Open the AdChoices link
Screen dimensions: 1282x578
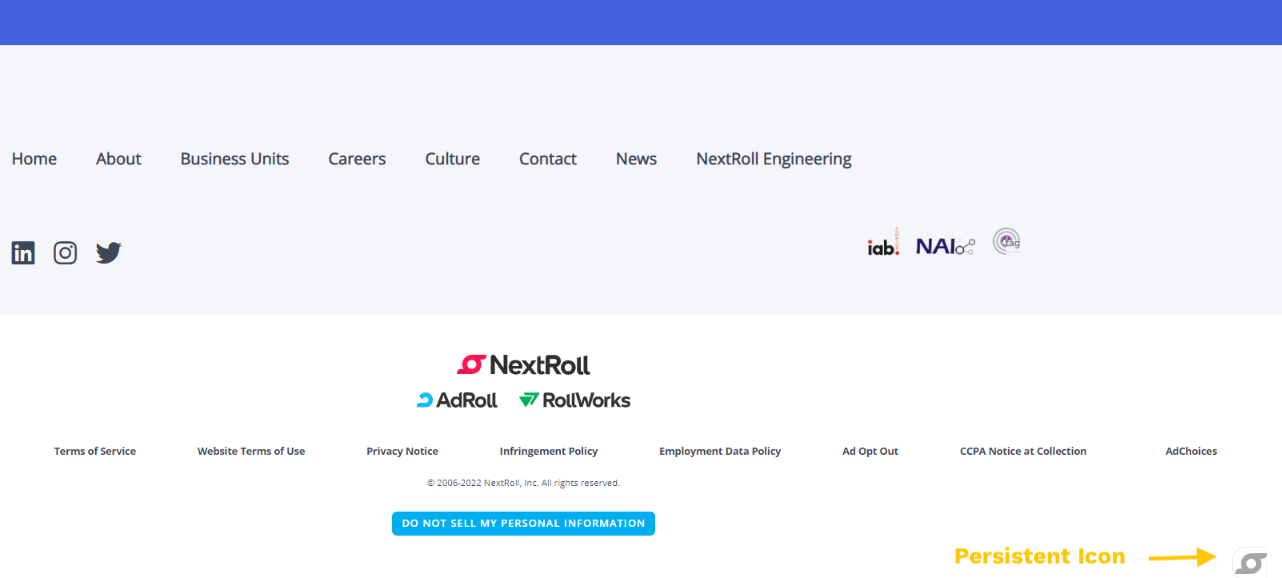pyautogui.click(x=1191, y=451)
